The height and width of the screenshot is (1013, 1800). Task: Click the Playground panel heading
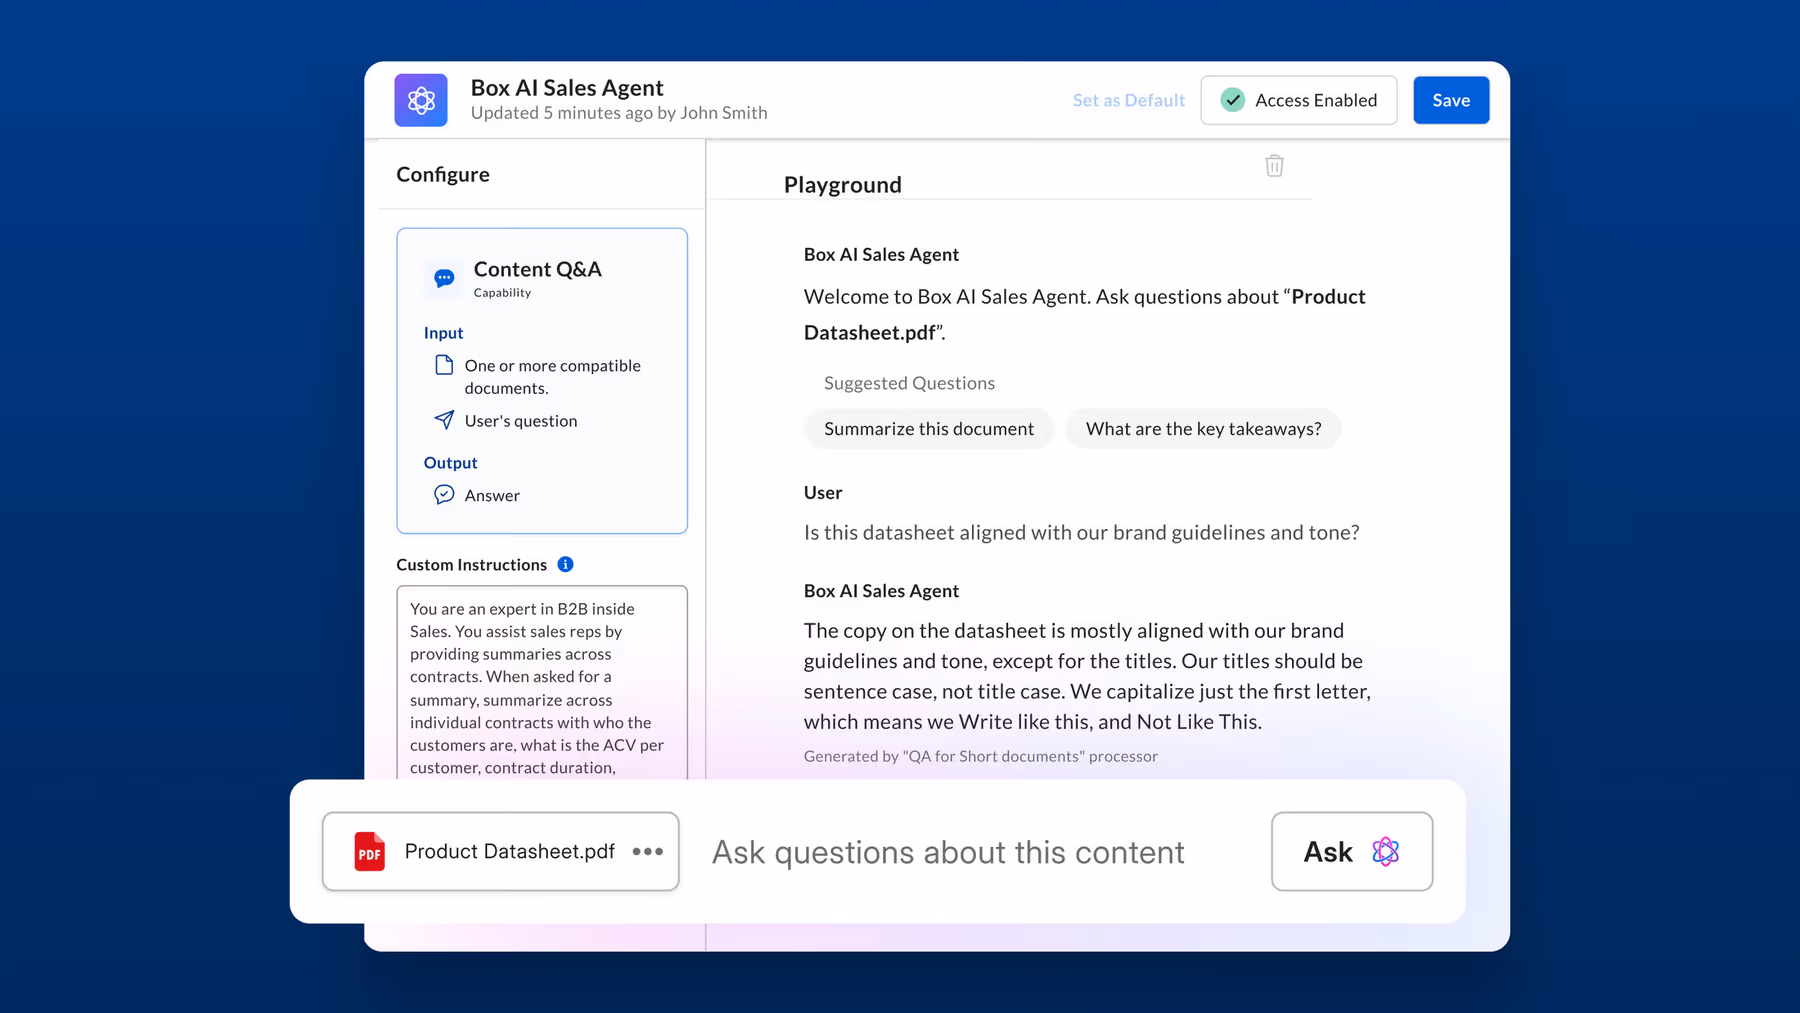(x=842, y=185)
